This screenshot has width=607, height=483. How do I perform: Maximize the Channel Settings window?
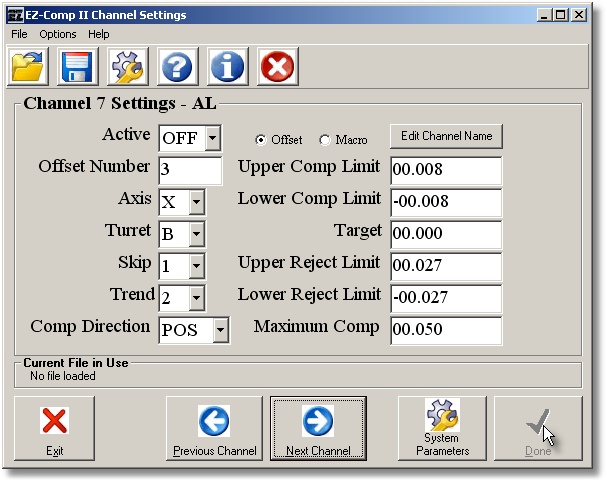561,15
